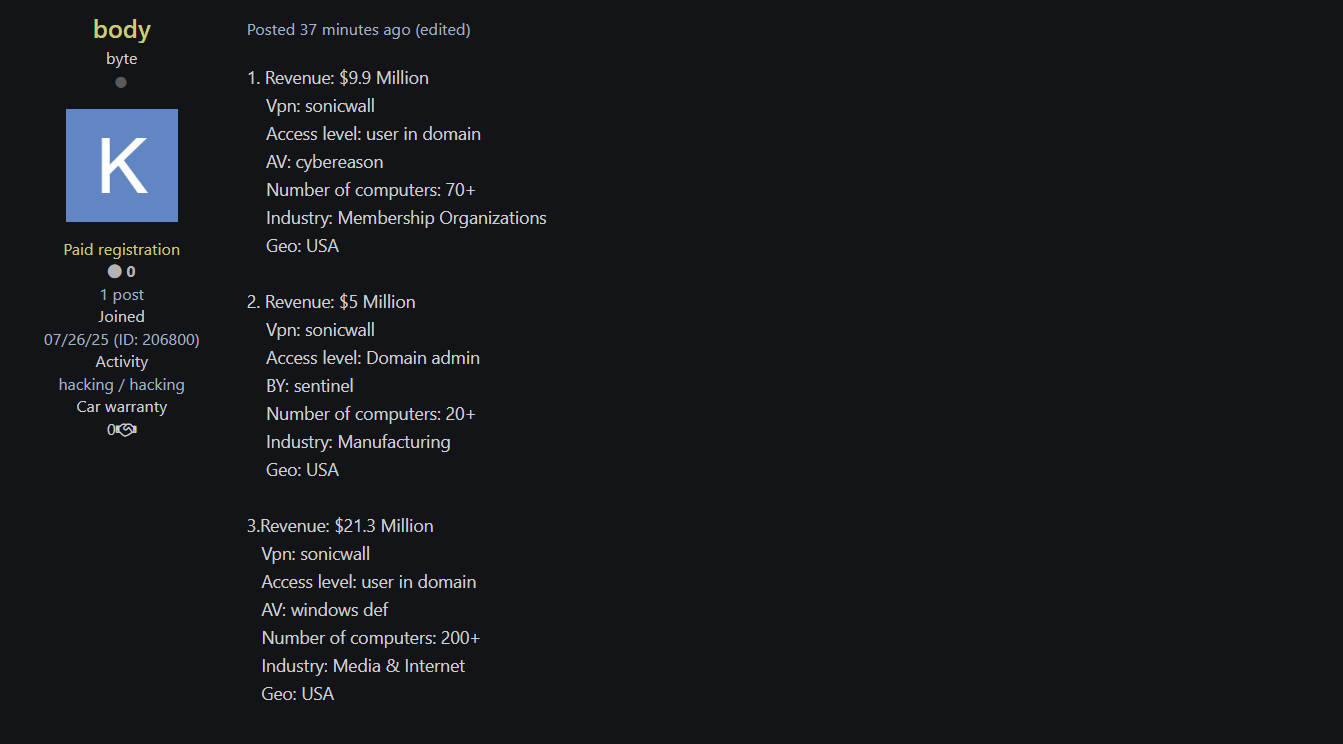Viewport: 1343px width, 744px height.
Task: Click the gray reputation circle icon
Action: [x=115, y=272]
